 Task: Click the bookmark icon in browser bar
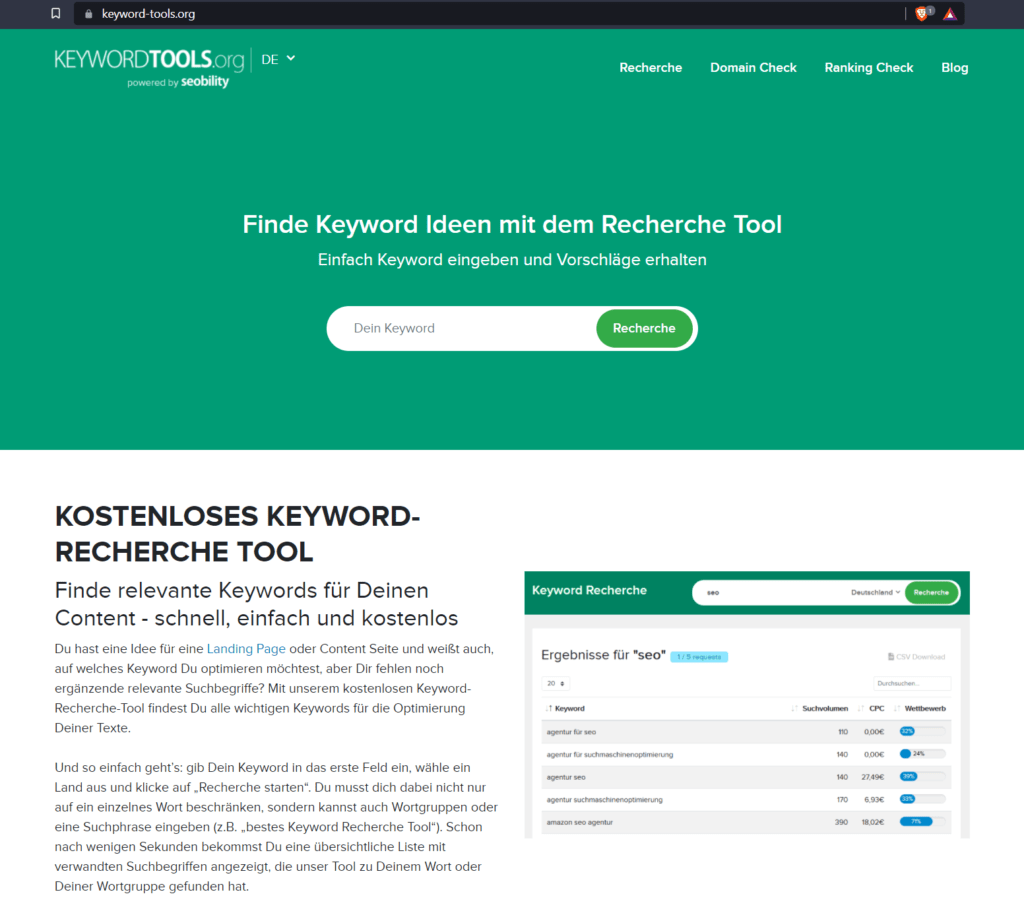coord(56,13)
